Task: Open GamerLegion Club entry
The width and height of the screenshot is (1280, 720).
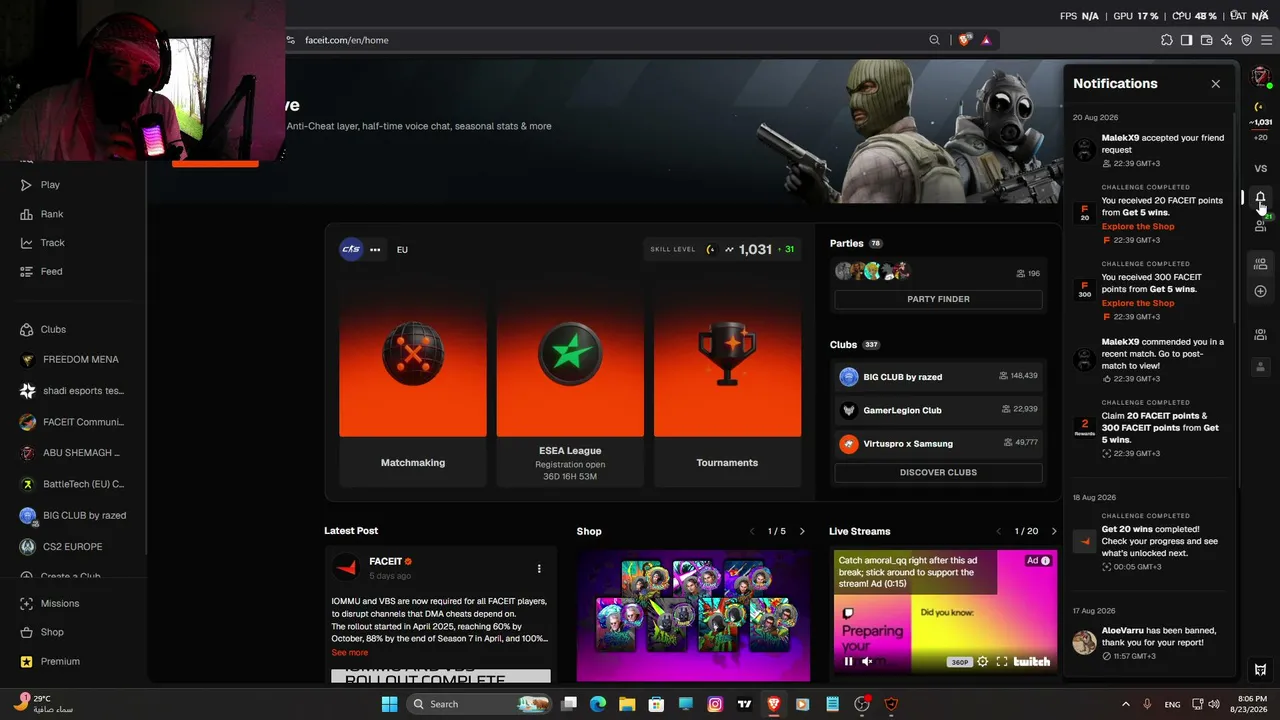Action: coord(938,410)
